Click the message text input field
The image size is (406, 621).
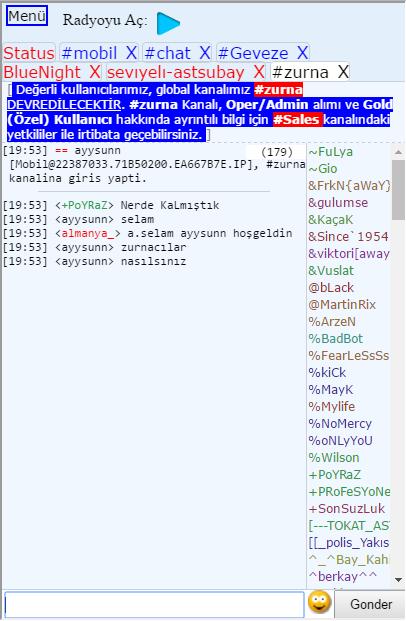click(x=154, y=604)
